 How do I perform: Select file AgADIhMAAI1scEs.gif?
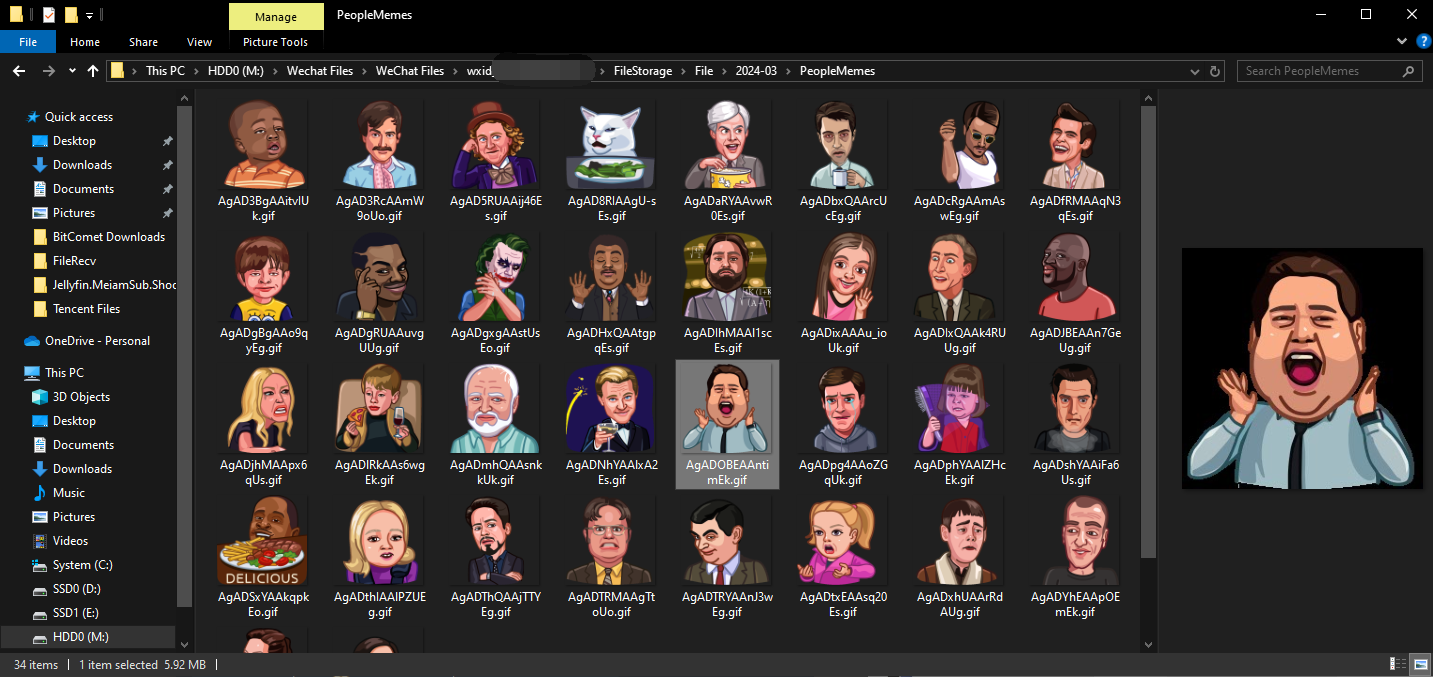click(727, 293)
